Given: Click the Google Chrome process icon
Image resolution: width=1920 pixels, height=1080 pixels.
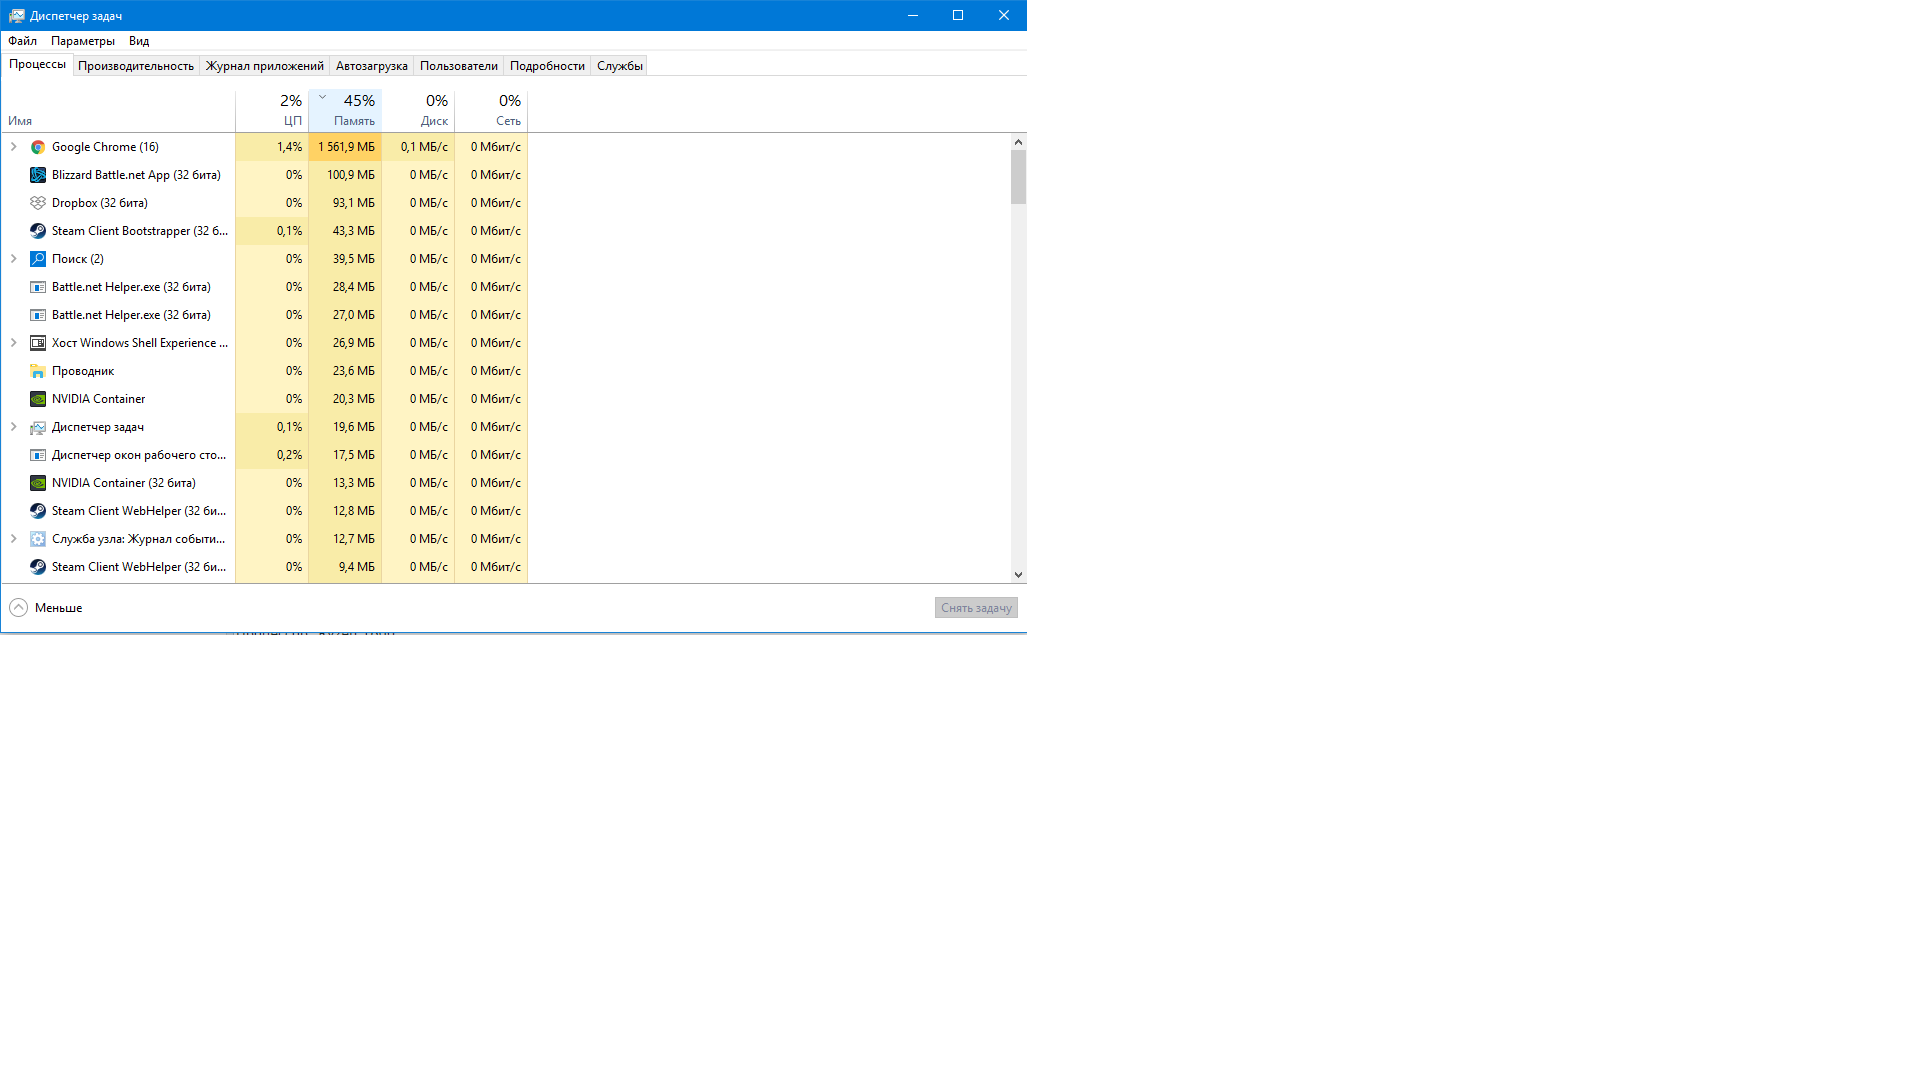Looking at the screenshot, I should (38, 147).
